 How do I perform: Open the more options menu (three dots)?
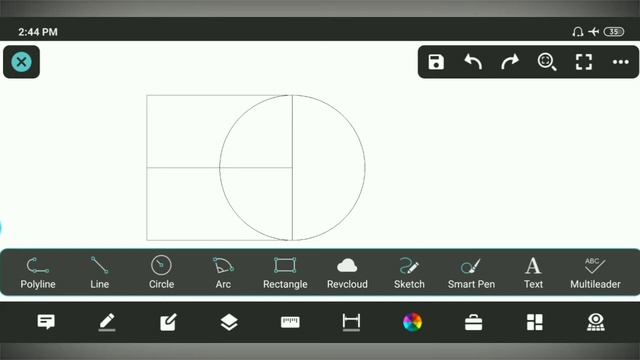(x=620, y=62)
